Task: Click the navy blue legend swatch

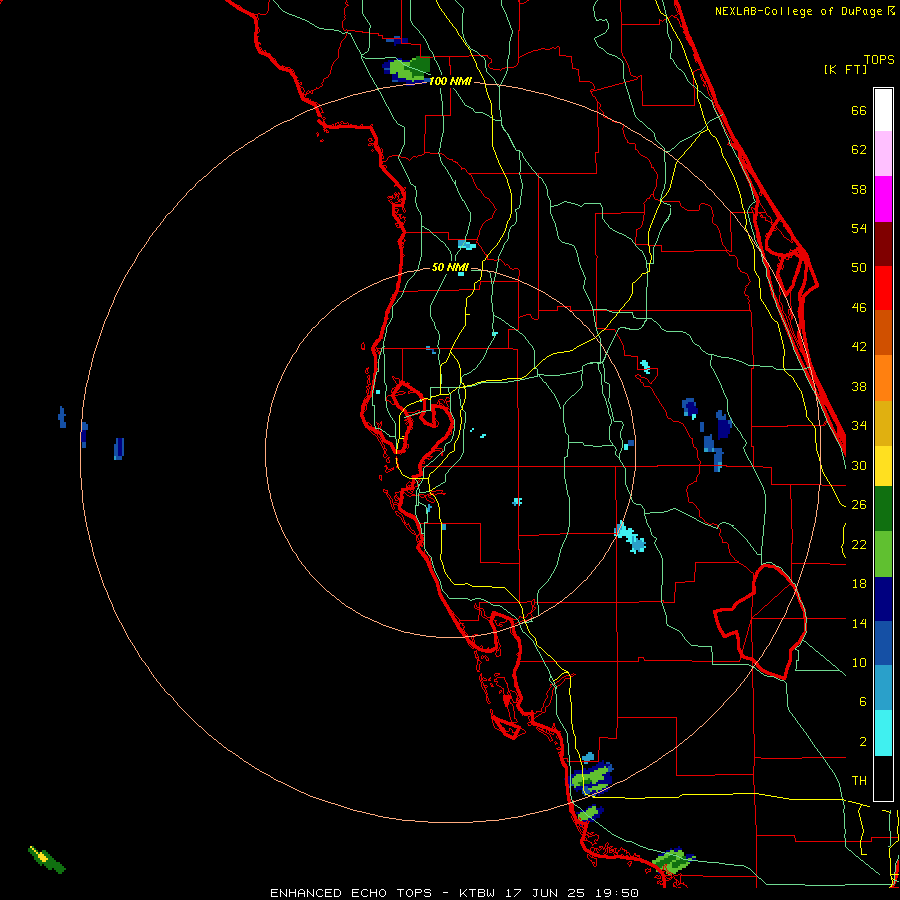Action: click(883, 599)
